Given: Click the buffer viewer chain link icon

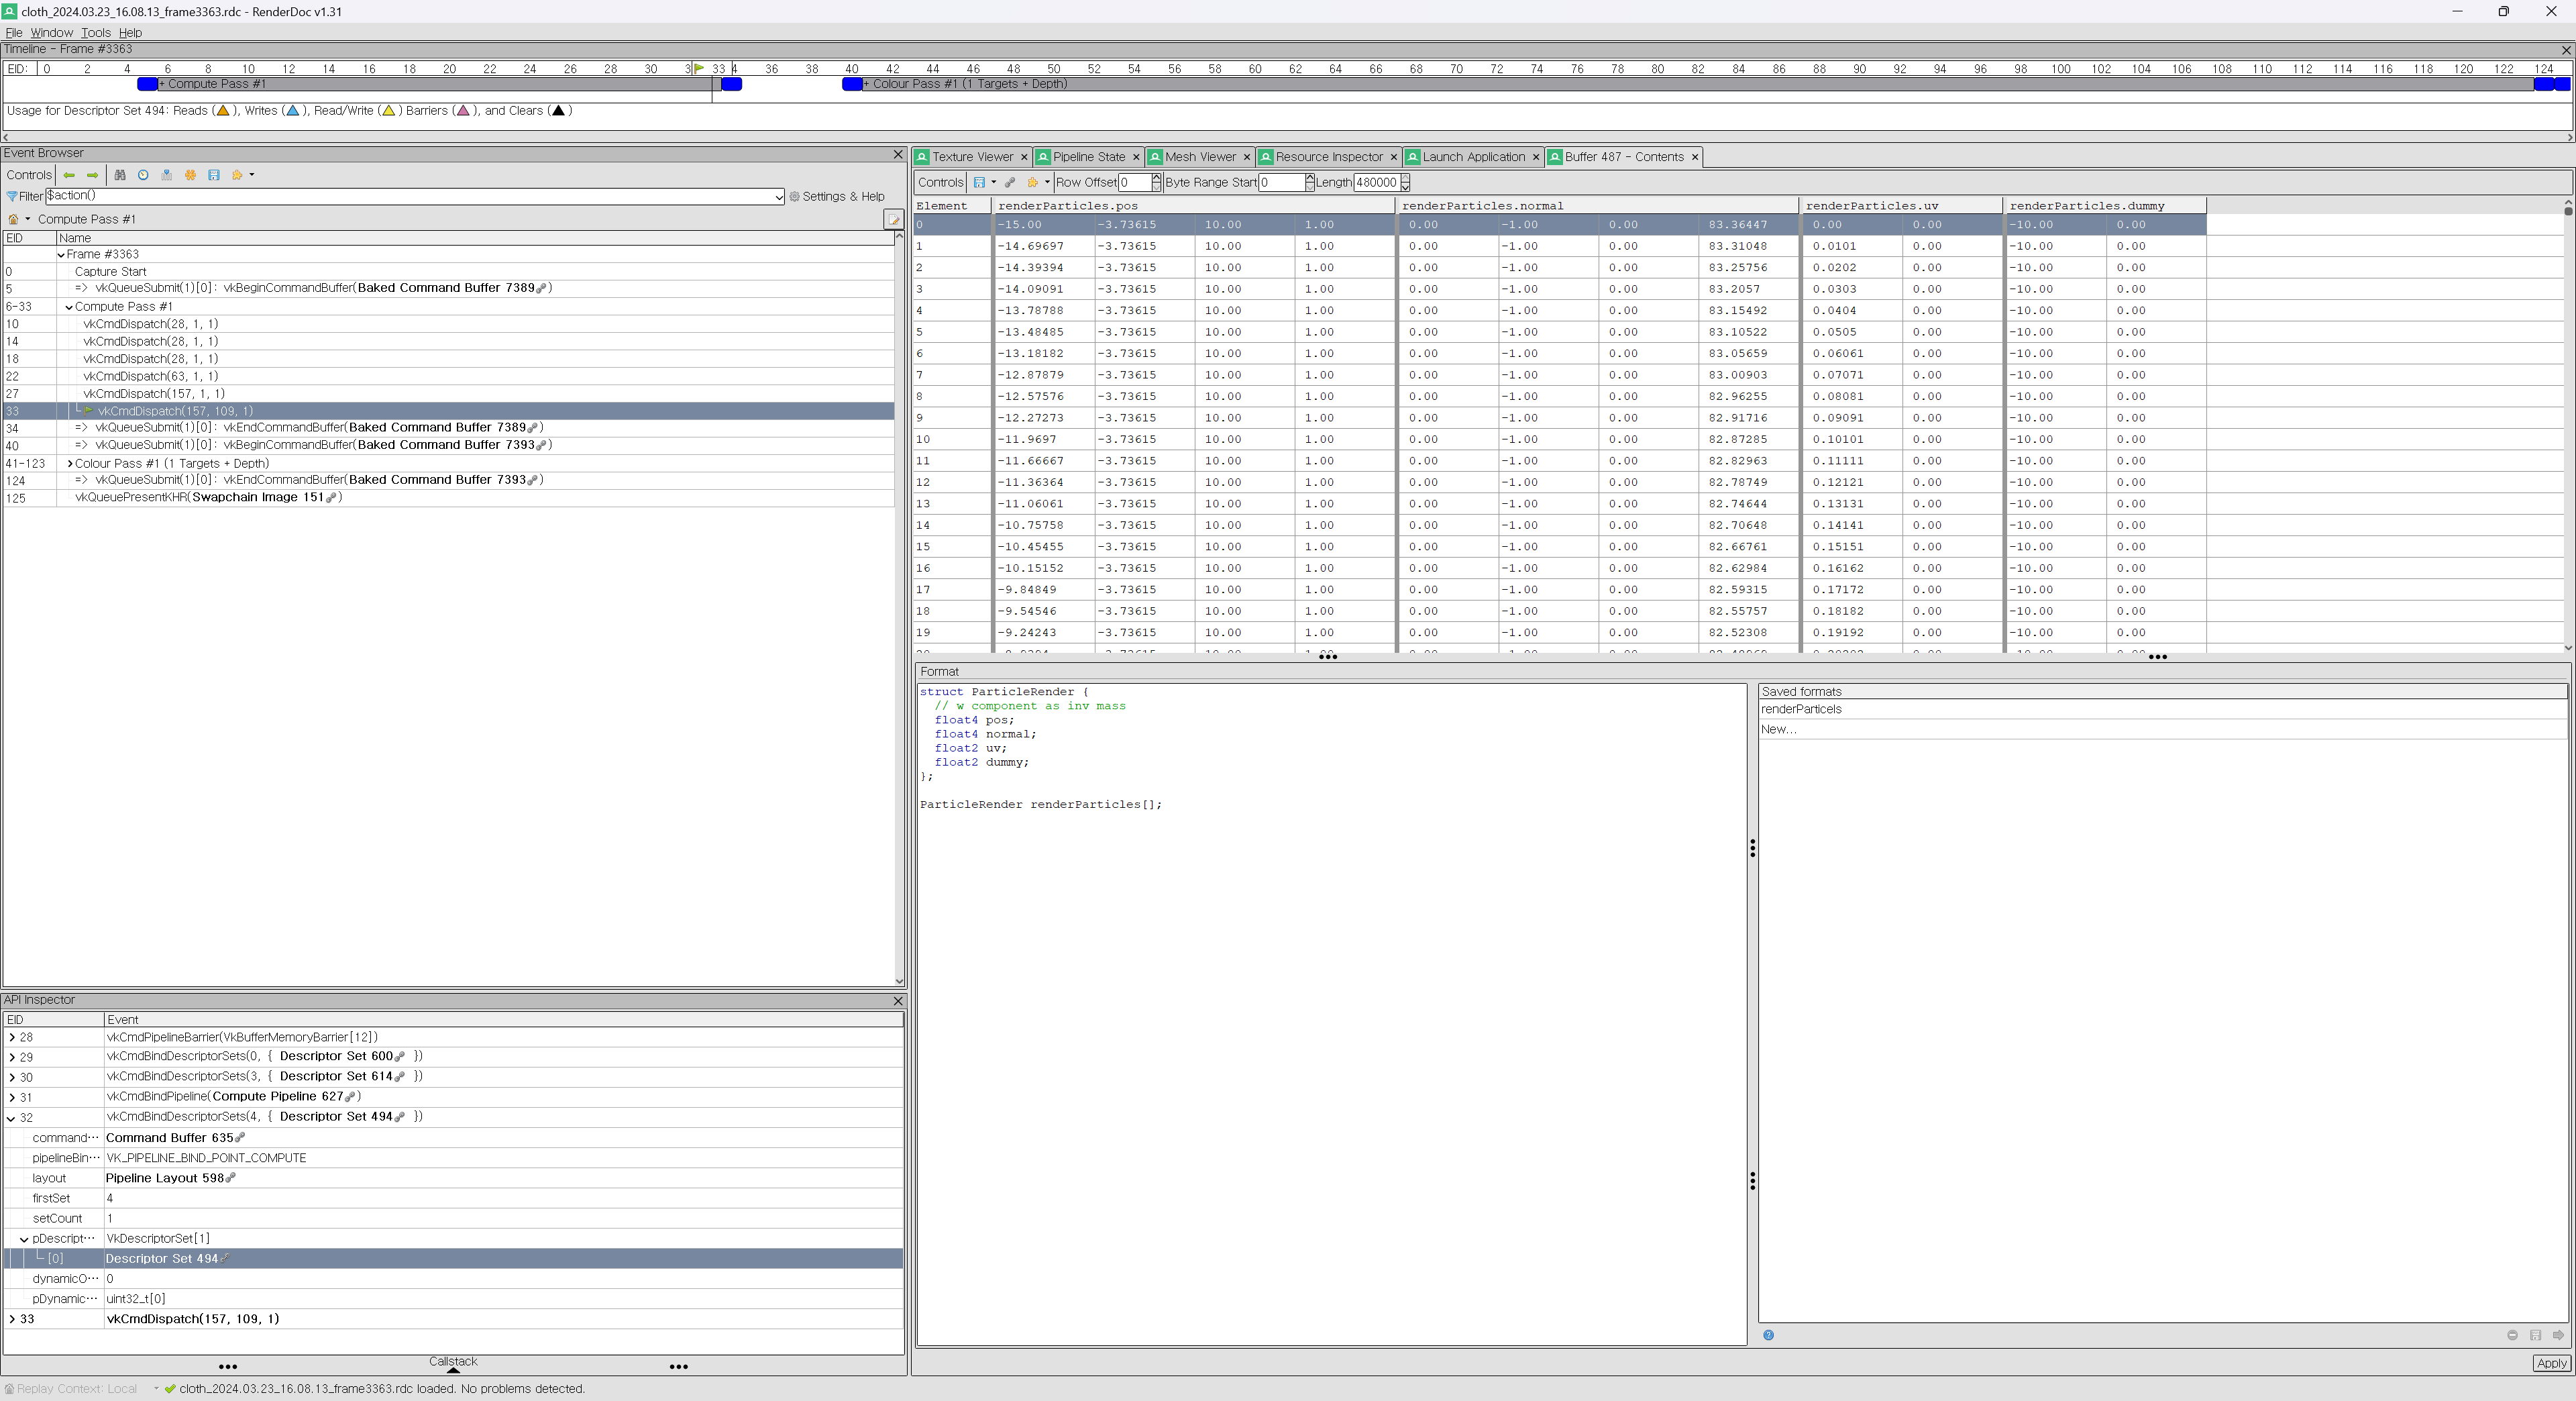Looking at the screenshot, I should tap(1010, 183).
